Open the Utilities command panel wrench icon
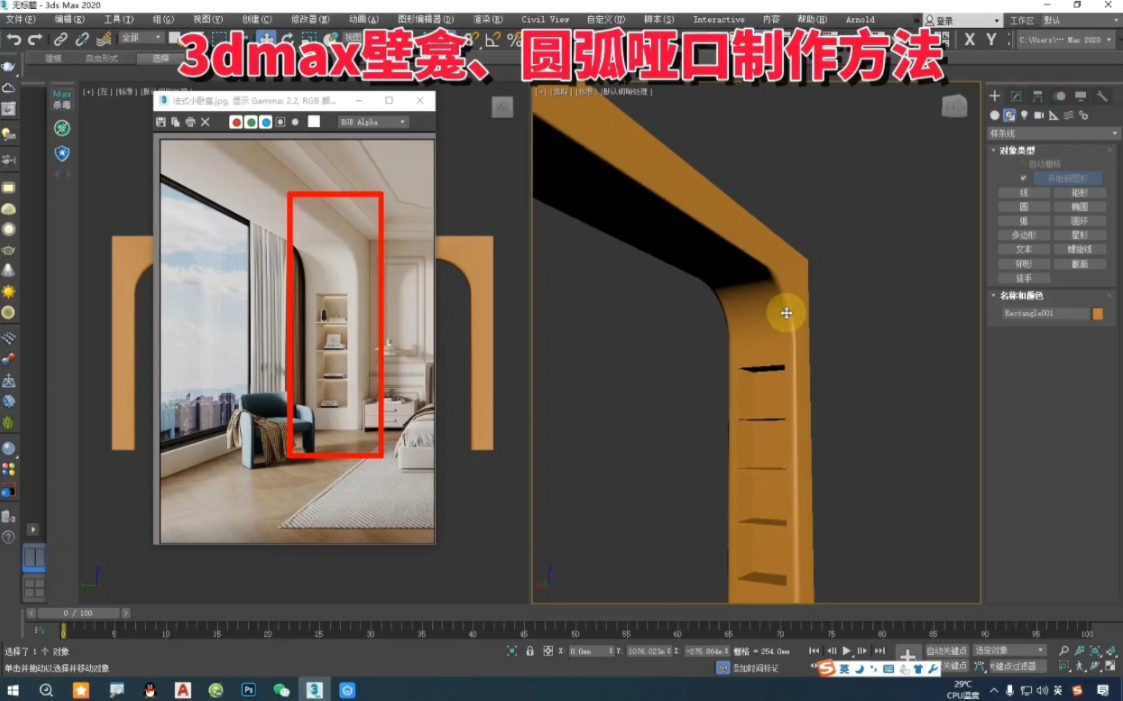The image size is (1123, 701). click(1102, 96)
